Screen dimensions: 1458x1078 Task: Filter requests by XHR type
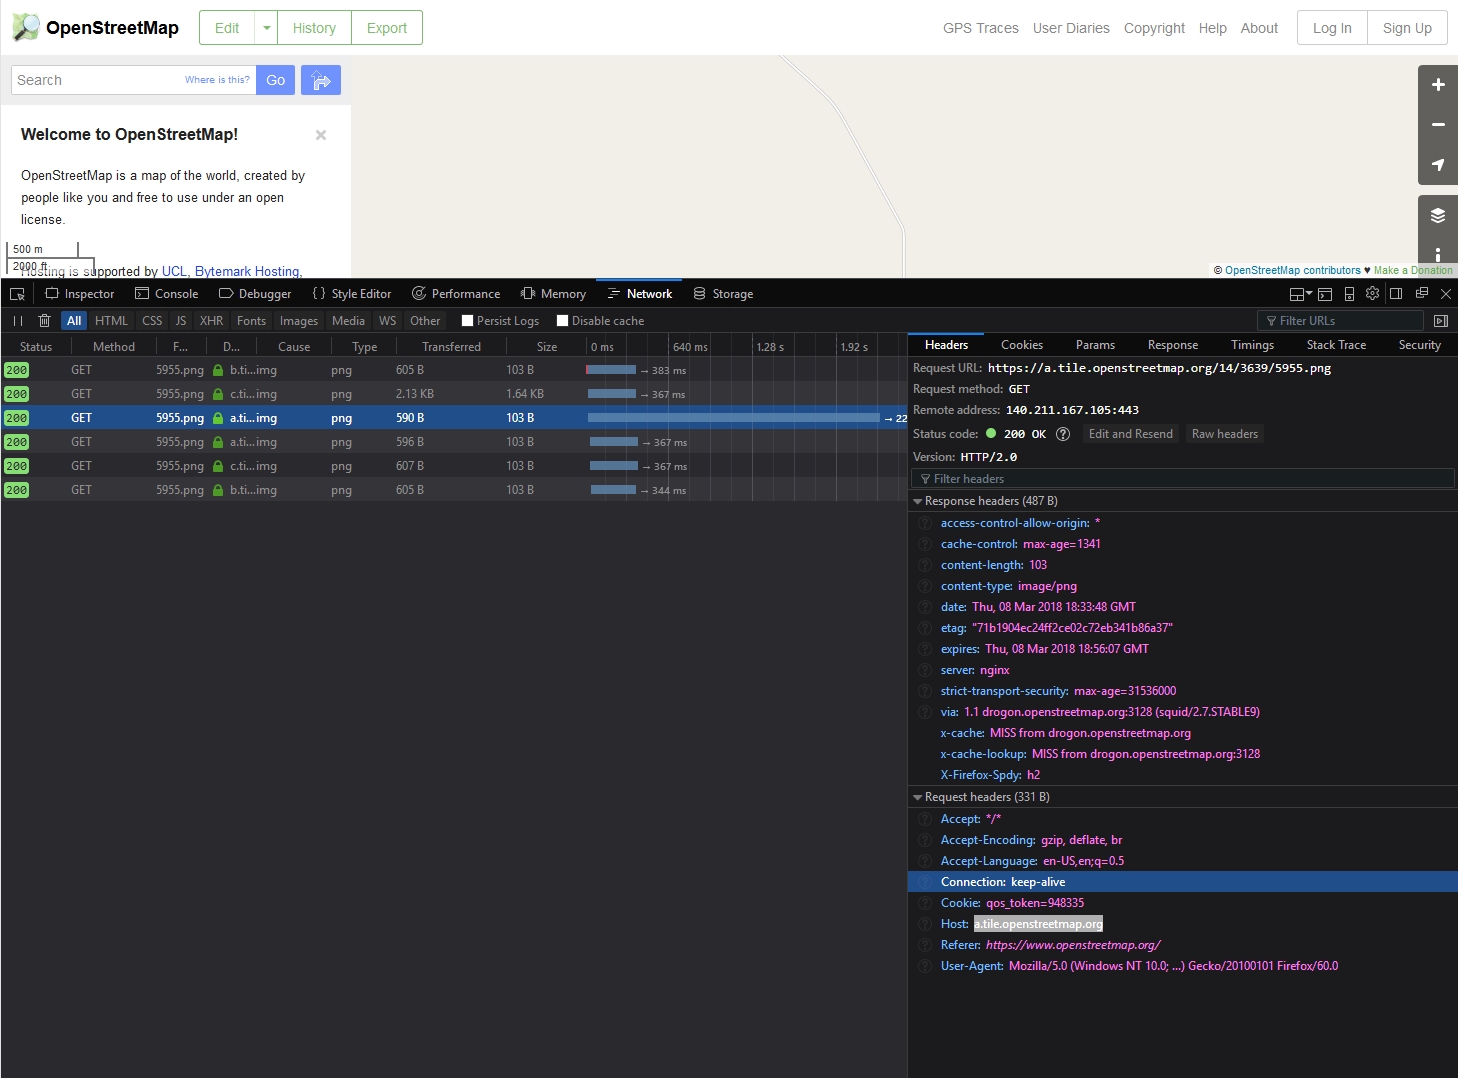coord(211,321)
